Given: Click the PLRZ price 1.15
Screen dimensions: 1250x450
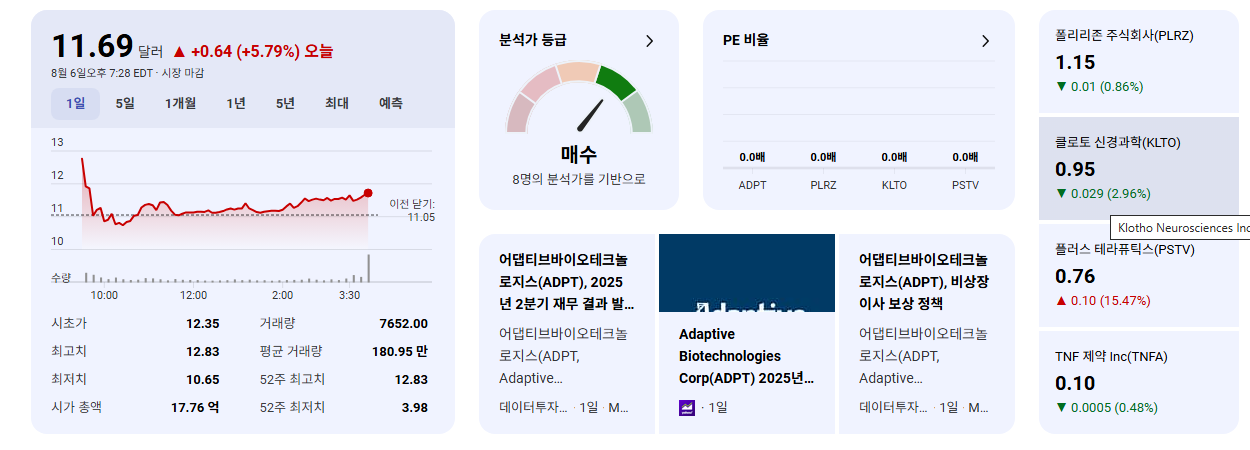Looking at the screenshot, I should (1075, 62).
